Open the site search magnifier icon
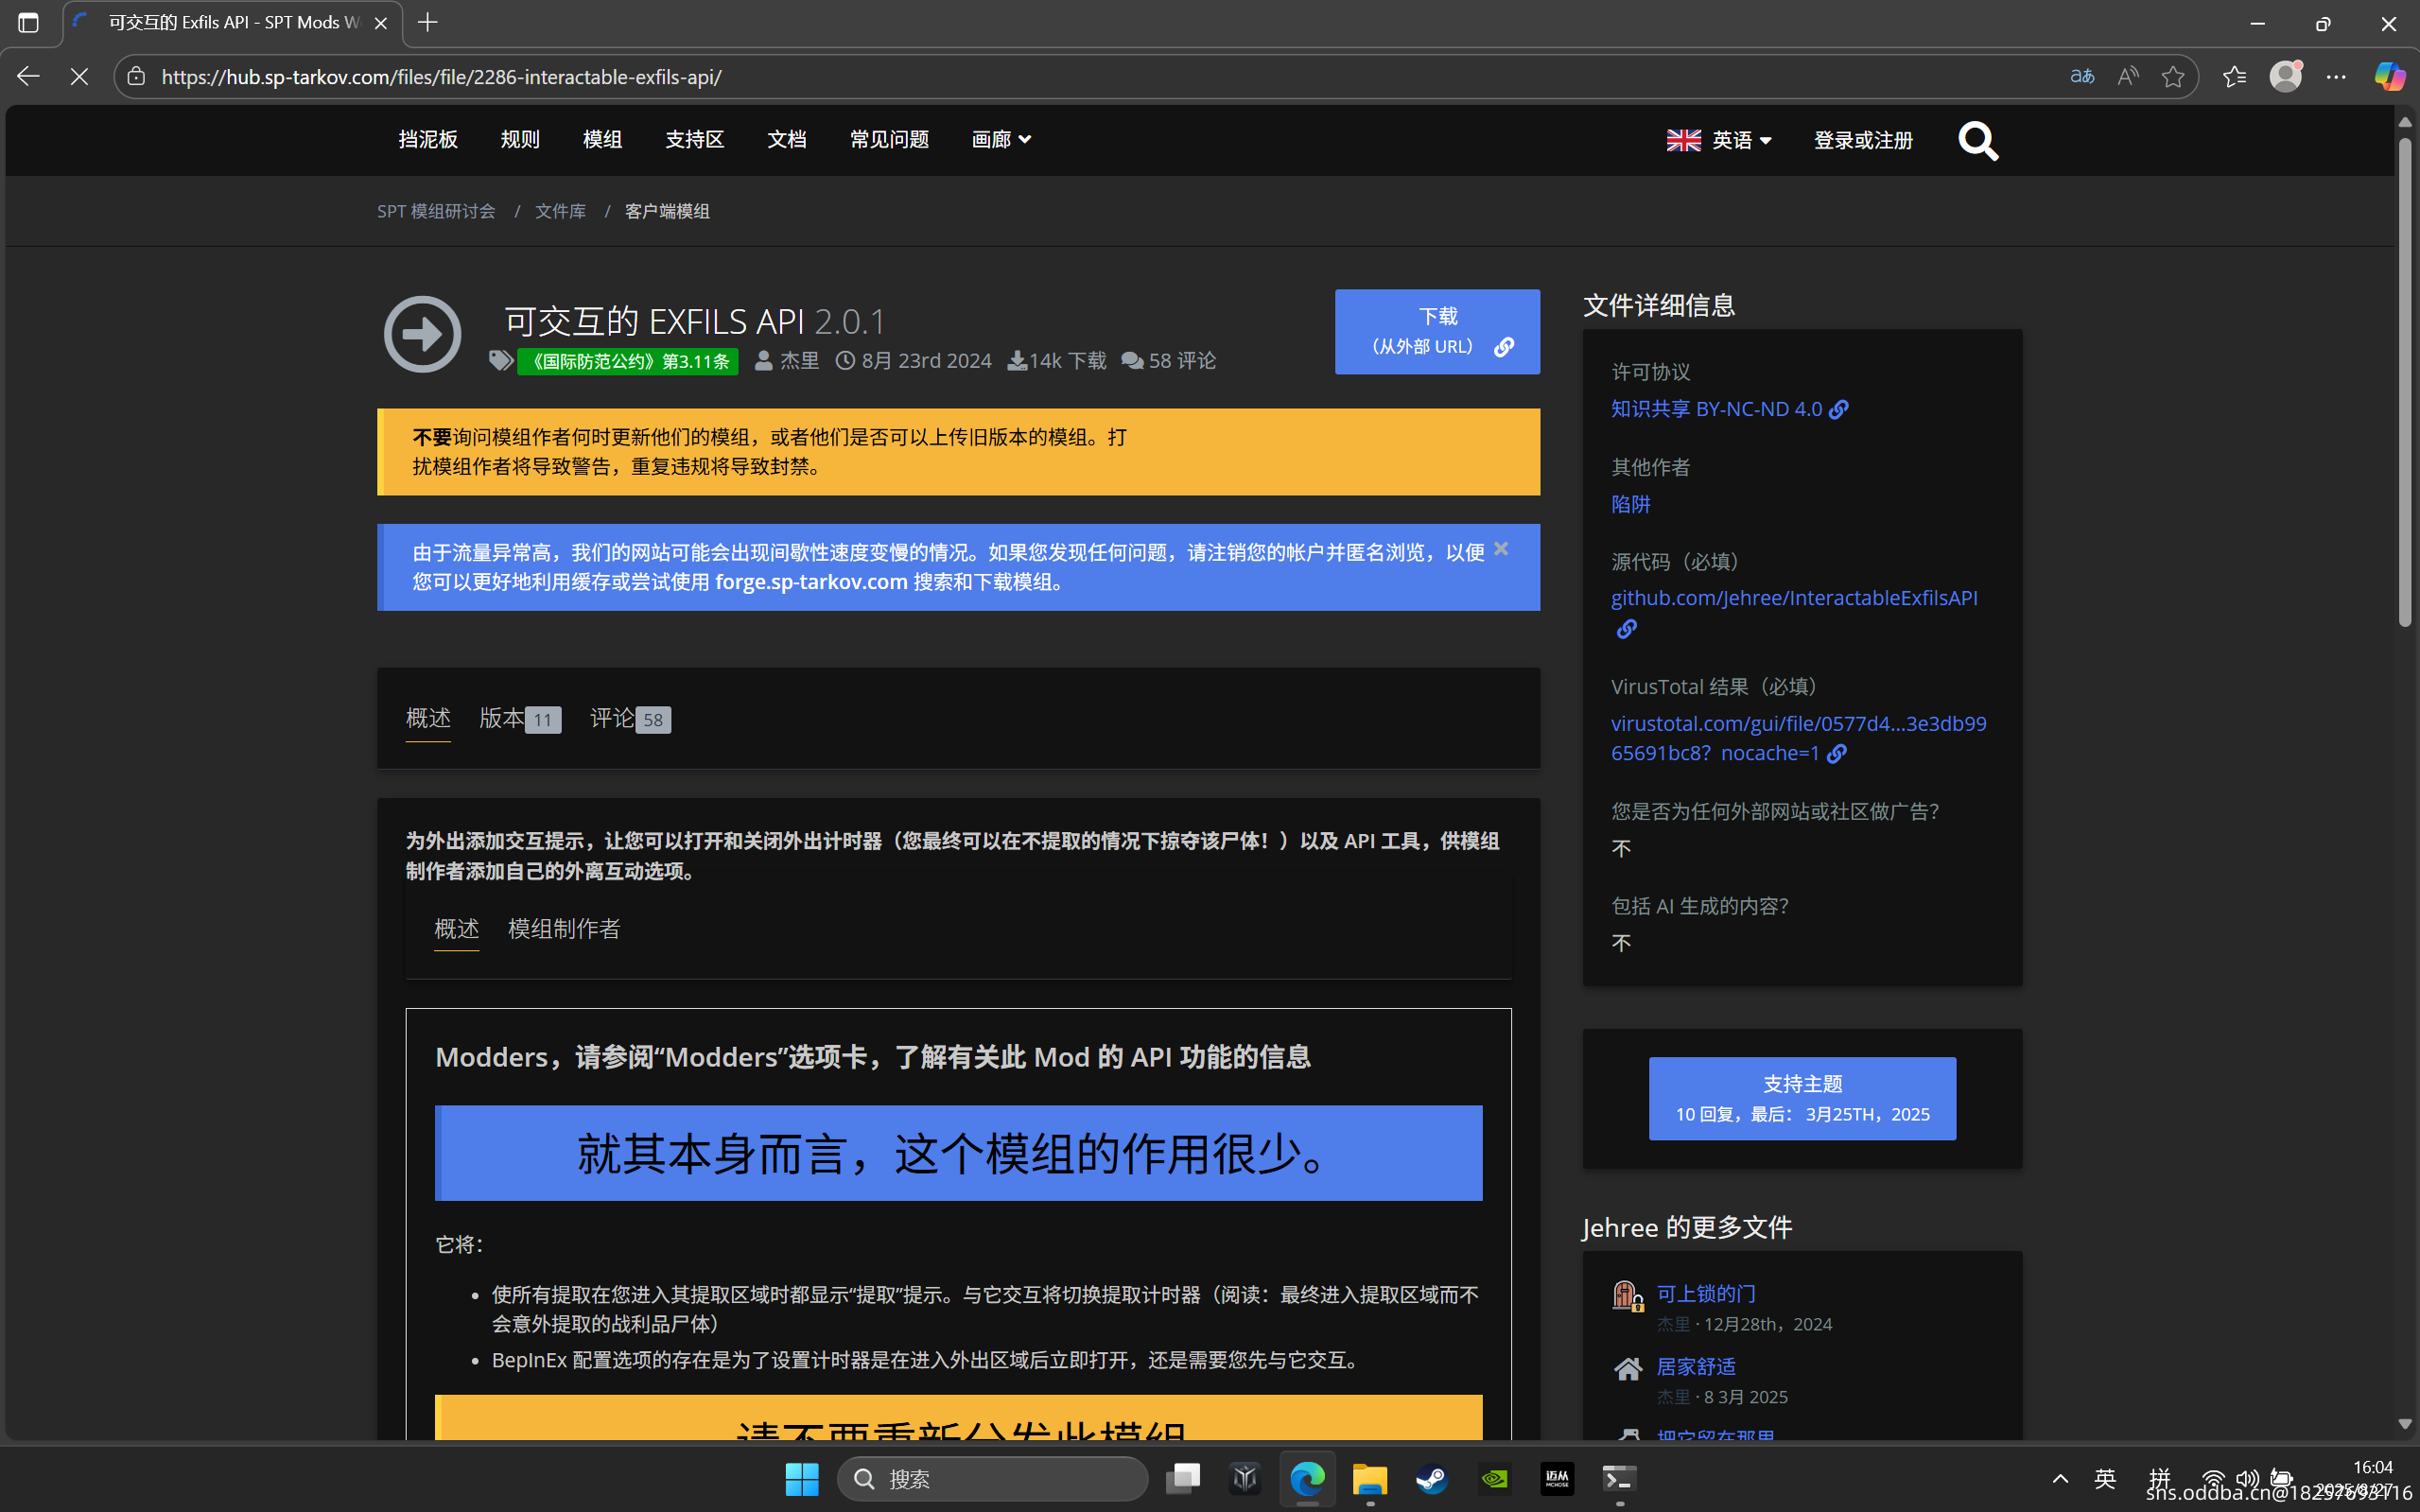Viewport: 2420px width, 1512px height. click(1977, 141)
